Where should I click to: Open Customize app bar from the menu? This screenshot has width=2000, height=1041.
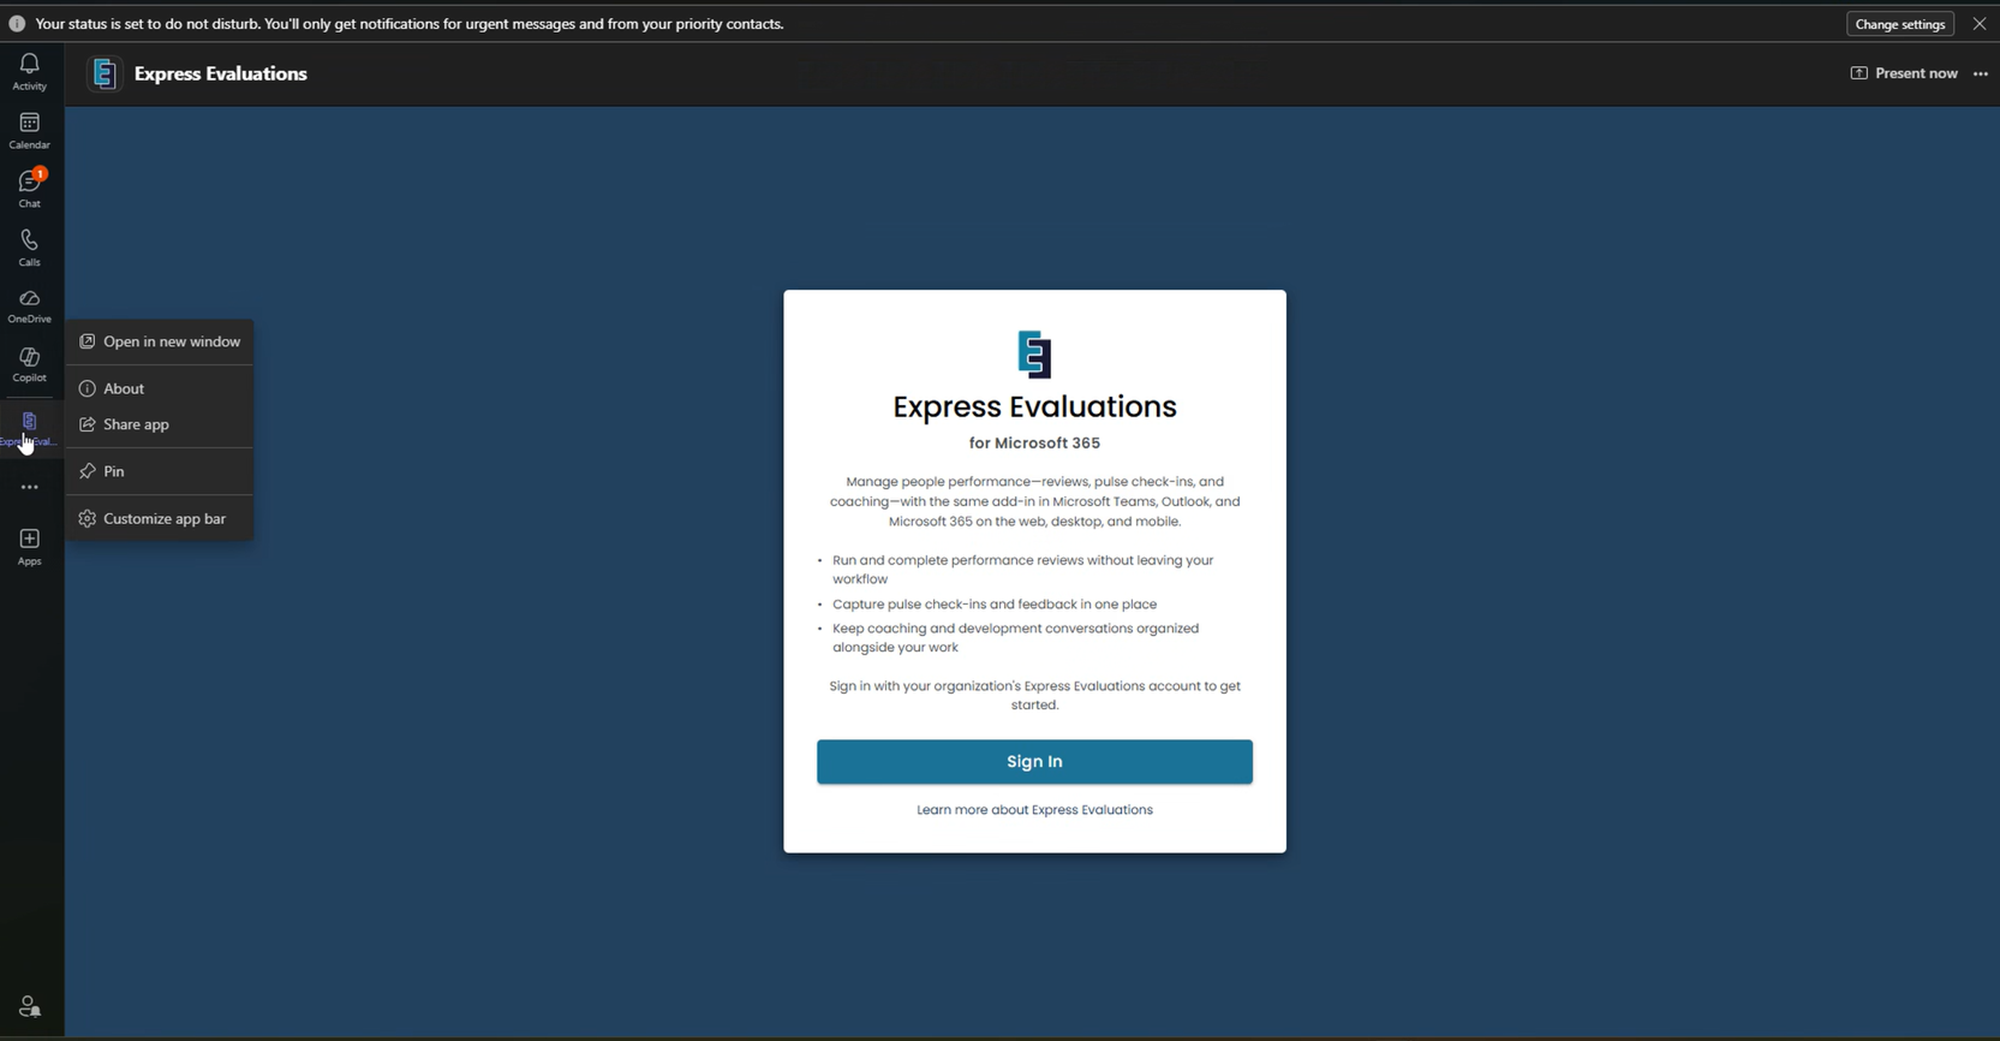pyautogui.click(x=159, y=519)
